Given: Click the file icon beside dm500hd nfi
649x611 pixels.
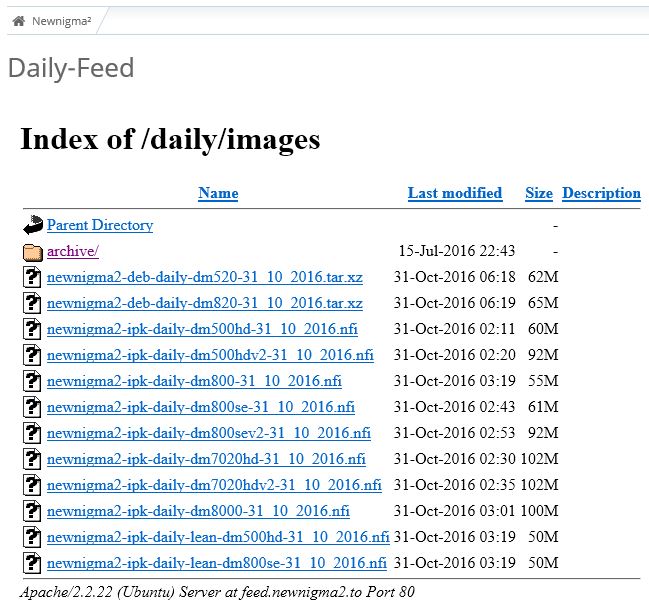Looking at the screenshot, I should coord(33,329).
